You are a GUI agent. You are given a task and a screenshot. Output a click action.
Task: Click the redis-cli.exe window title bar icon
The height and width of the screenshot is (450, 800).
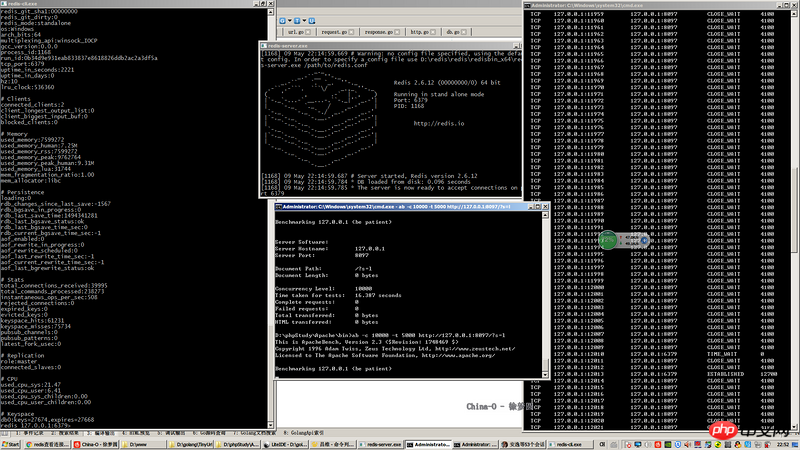pyautogui.click(x=4, y=4)
